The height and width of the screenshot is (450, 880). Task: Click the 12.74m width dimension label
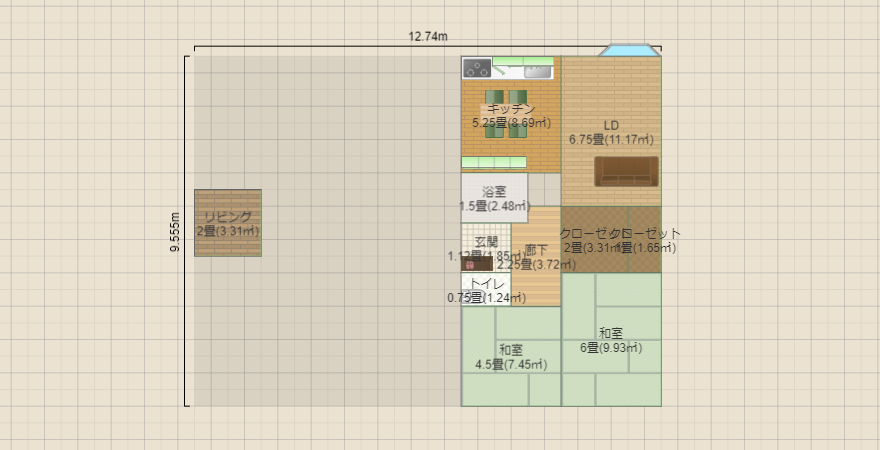pos(428,37)
